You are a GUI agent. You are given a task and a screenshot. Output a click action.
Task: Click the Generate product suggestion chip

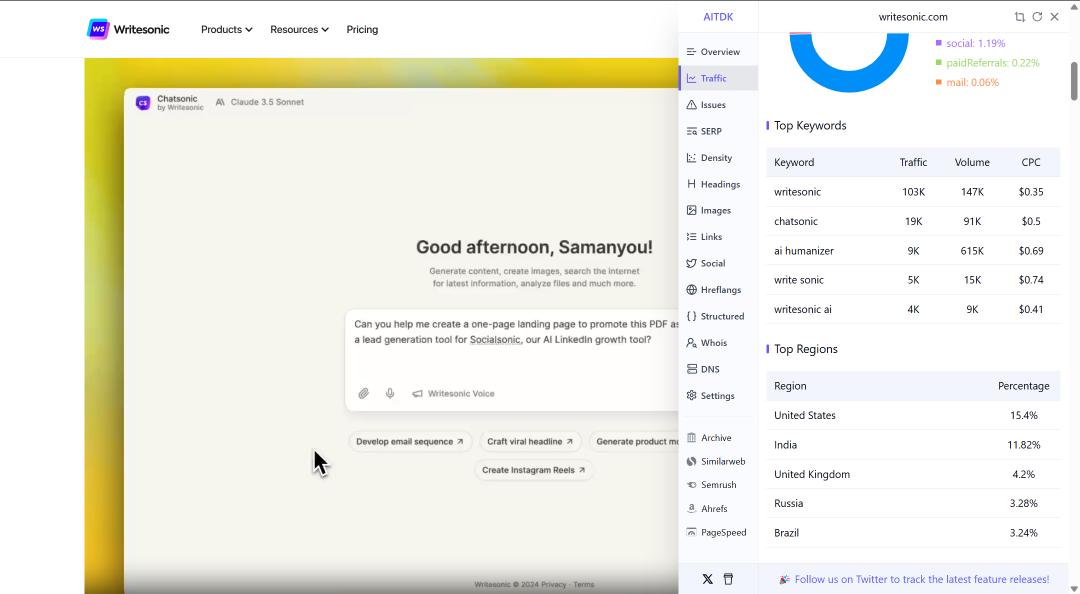634,442
